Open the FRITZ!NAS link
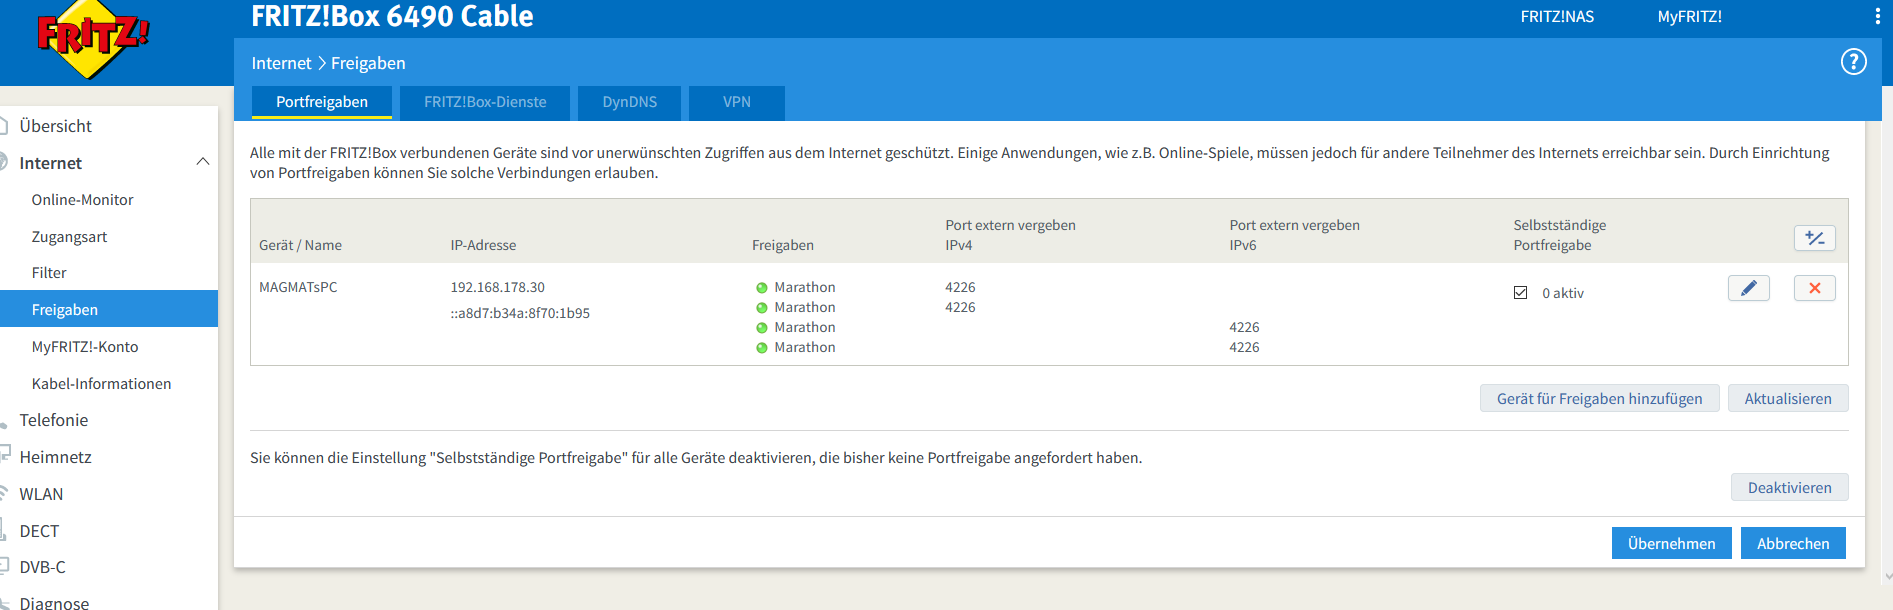 [x=1557, y=17]
